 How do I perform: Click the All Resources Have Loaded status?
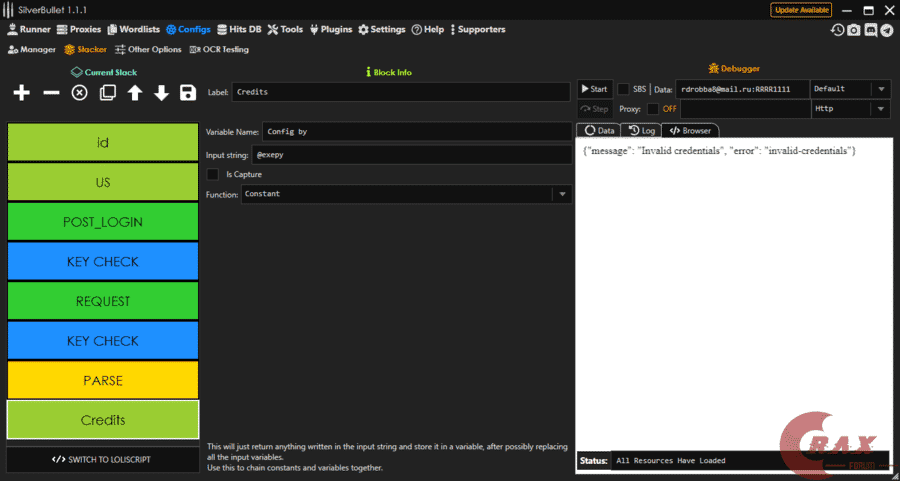pyautogui.click(x=670, y=460)
